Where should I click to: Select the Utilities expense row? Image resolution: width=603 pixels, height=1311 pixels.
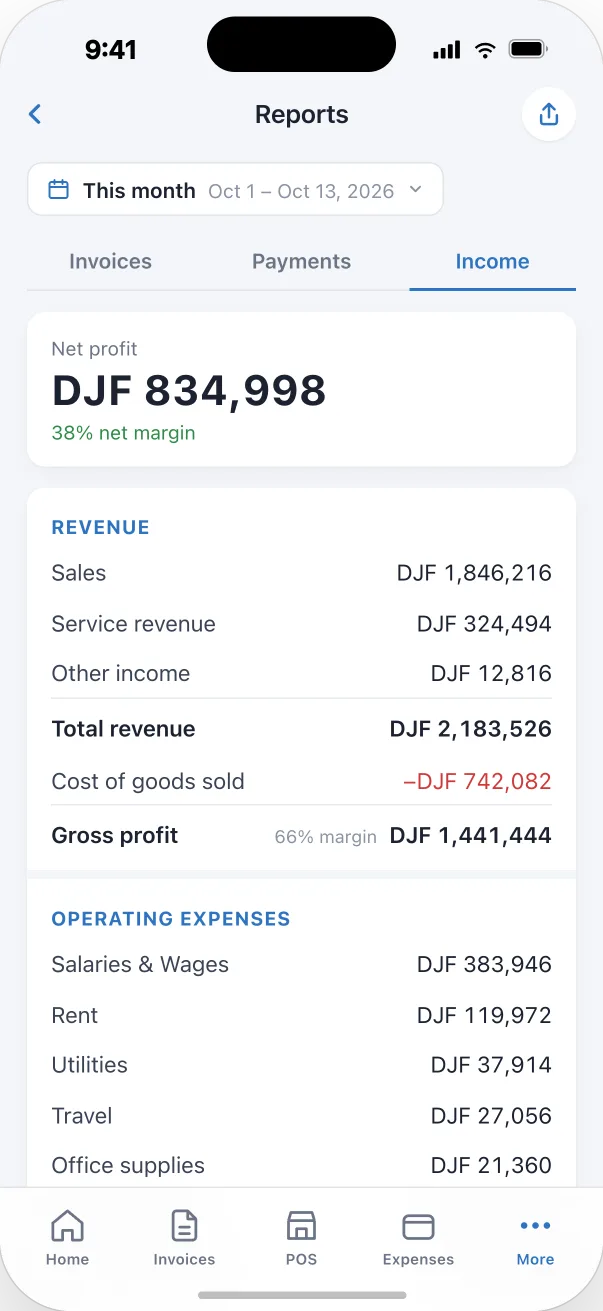[x=301, y=1066]
